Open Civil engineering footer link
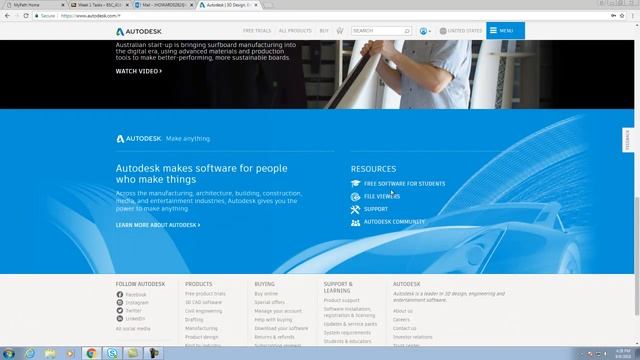 (x=204, y=311)
